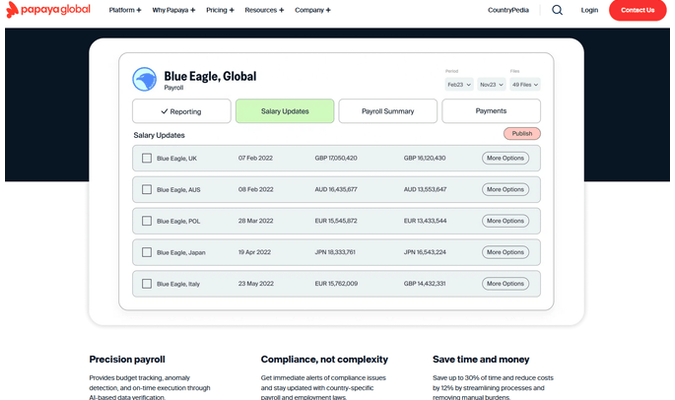Image resolution: width=675 pixels, height=400 pixels.
Task: Click the amount EUR 15,762,009
Action: pyautogui.click(x=336, y=284)
